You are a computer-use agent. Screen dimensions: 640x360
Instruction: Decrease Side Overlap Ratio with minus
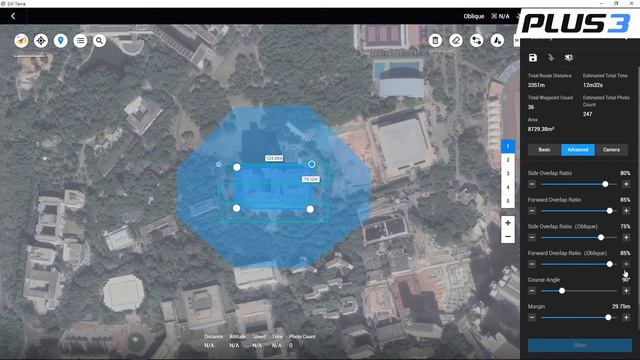532,184
